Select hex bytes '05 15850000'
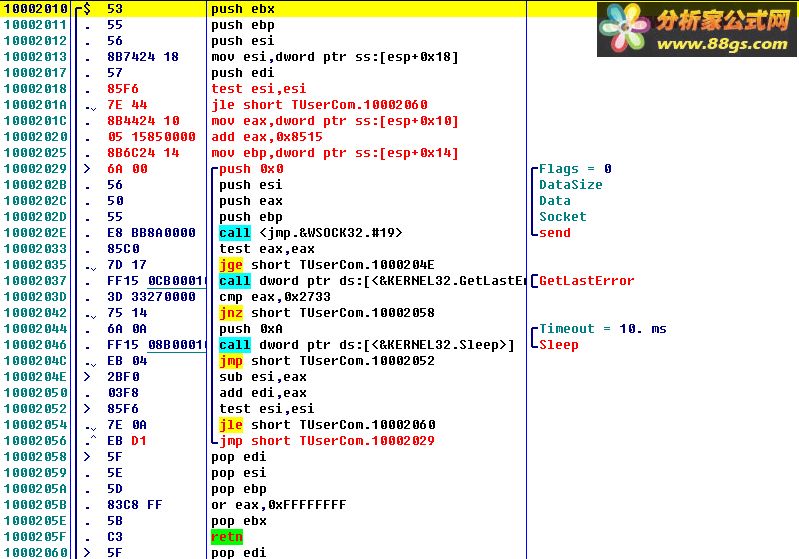 point(151,137)
